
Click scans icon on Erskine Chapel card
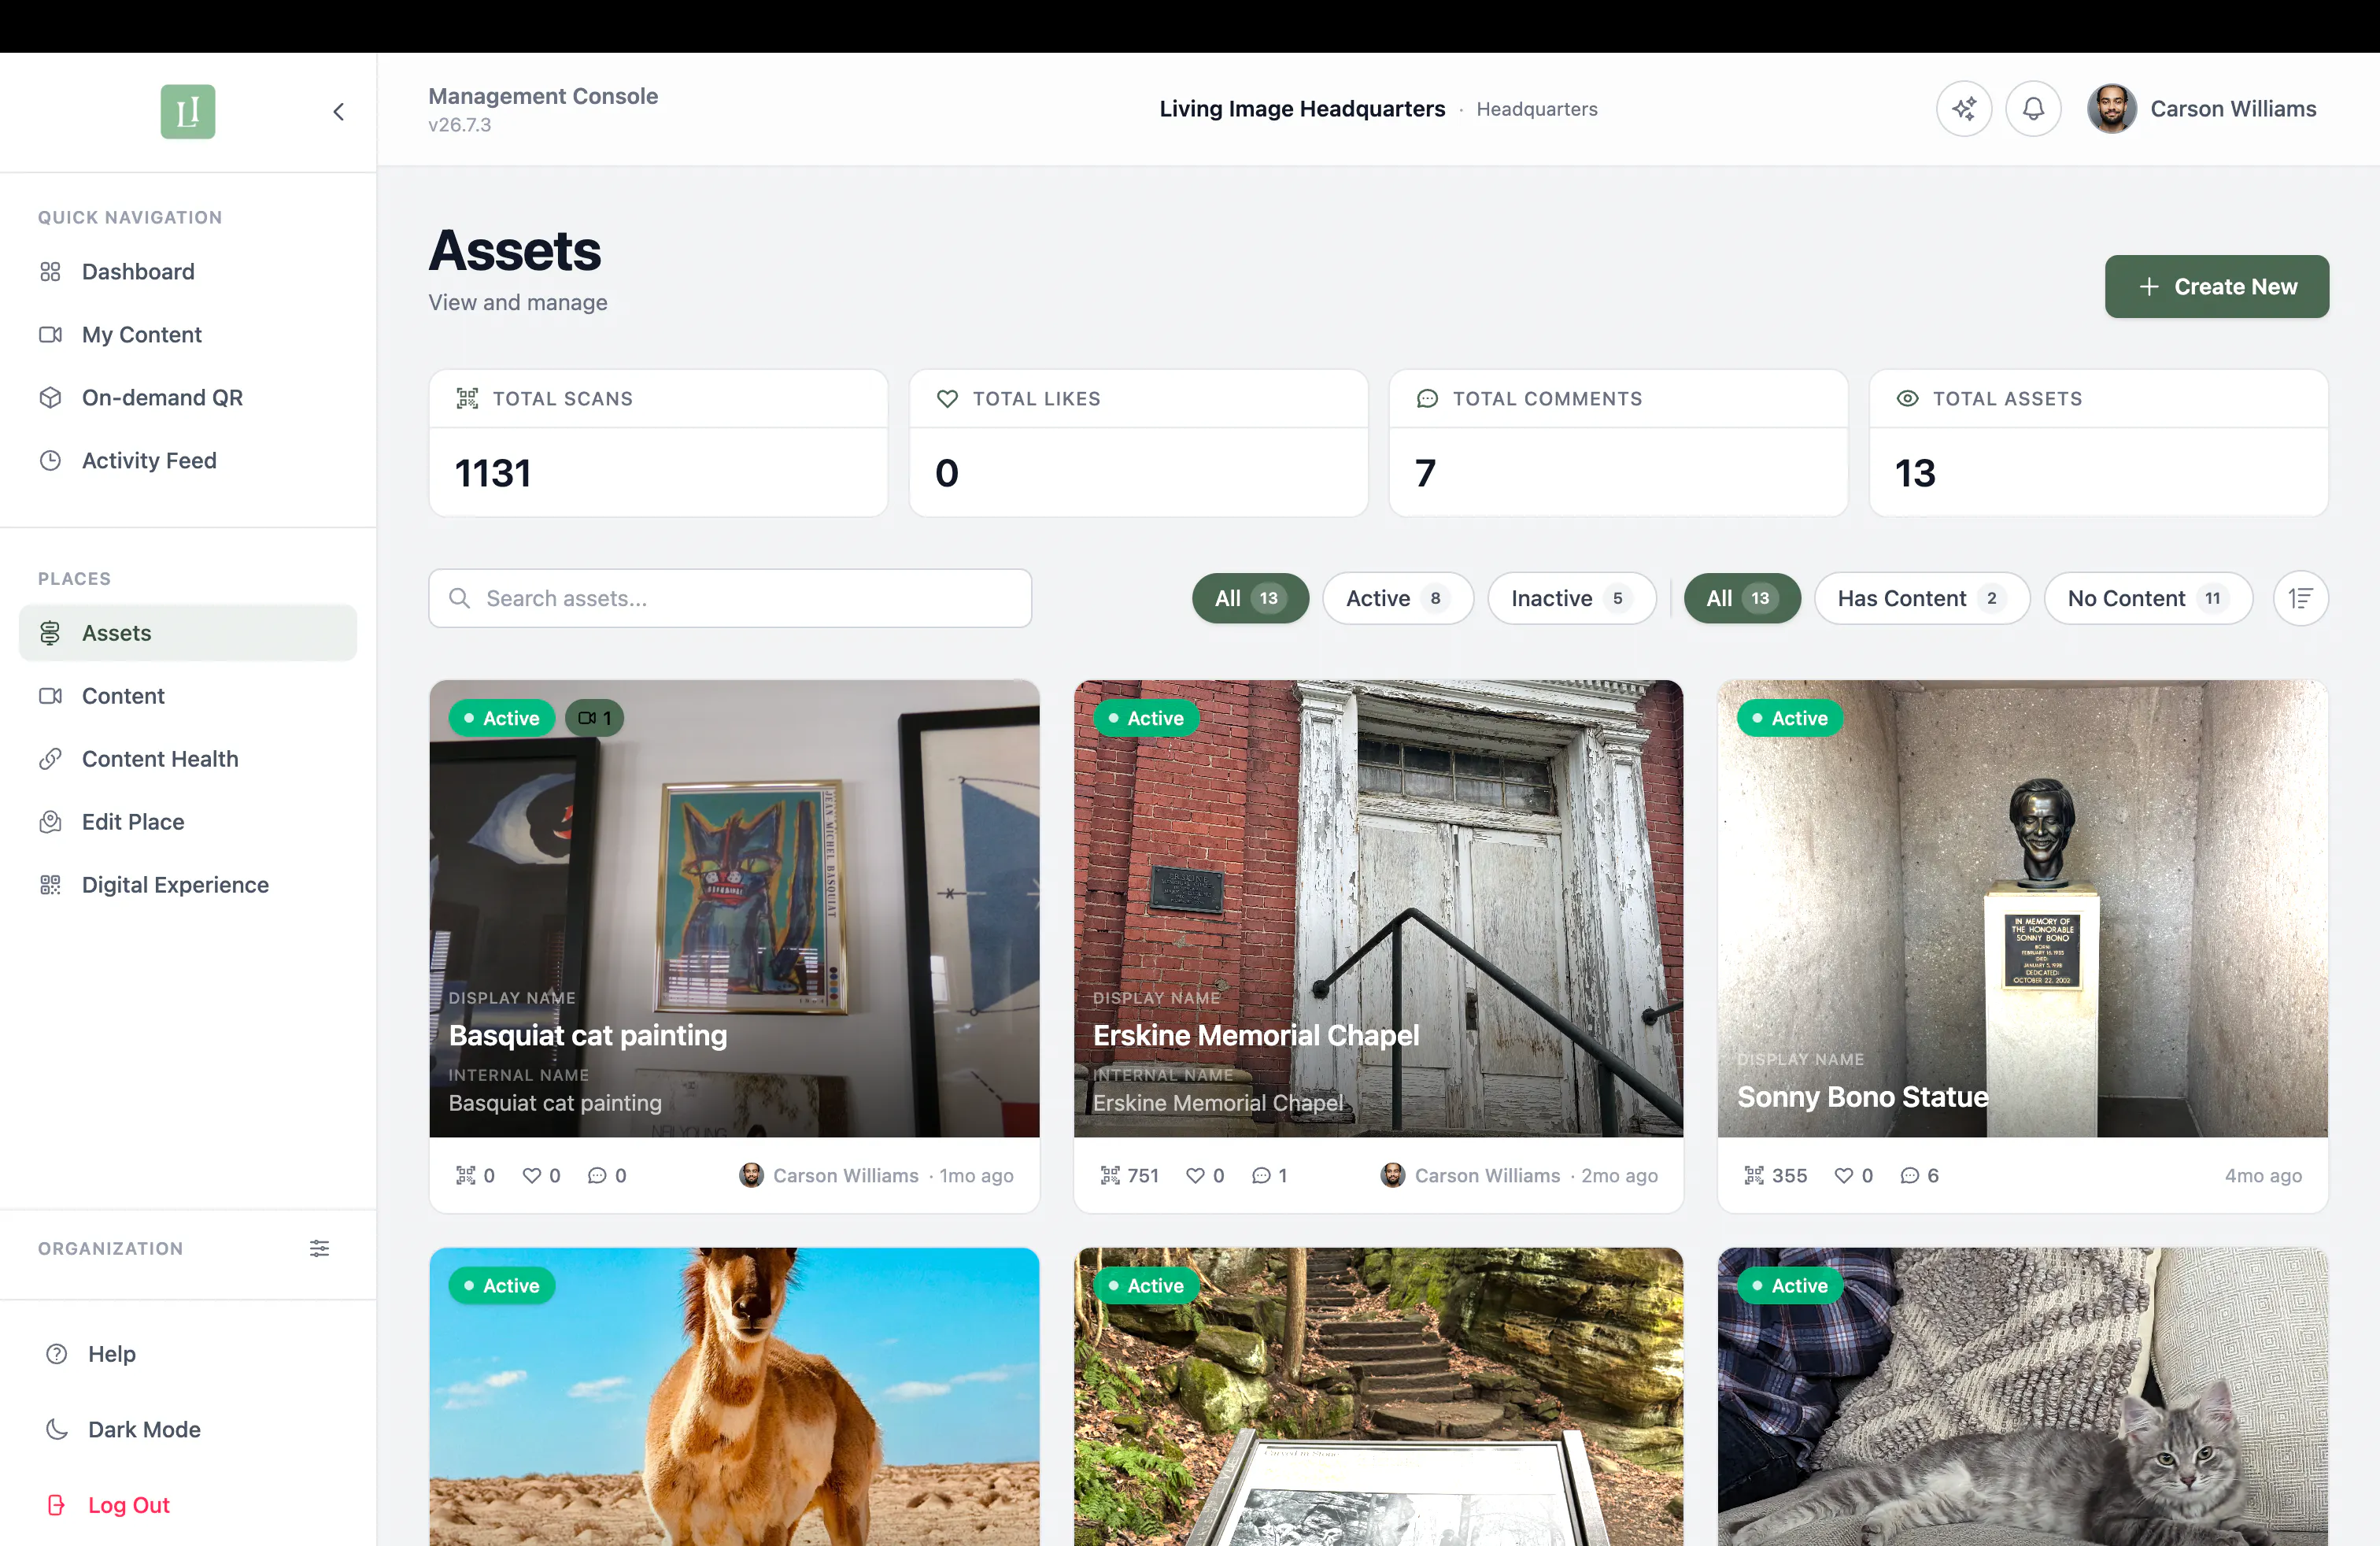(1110, 1175)
